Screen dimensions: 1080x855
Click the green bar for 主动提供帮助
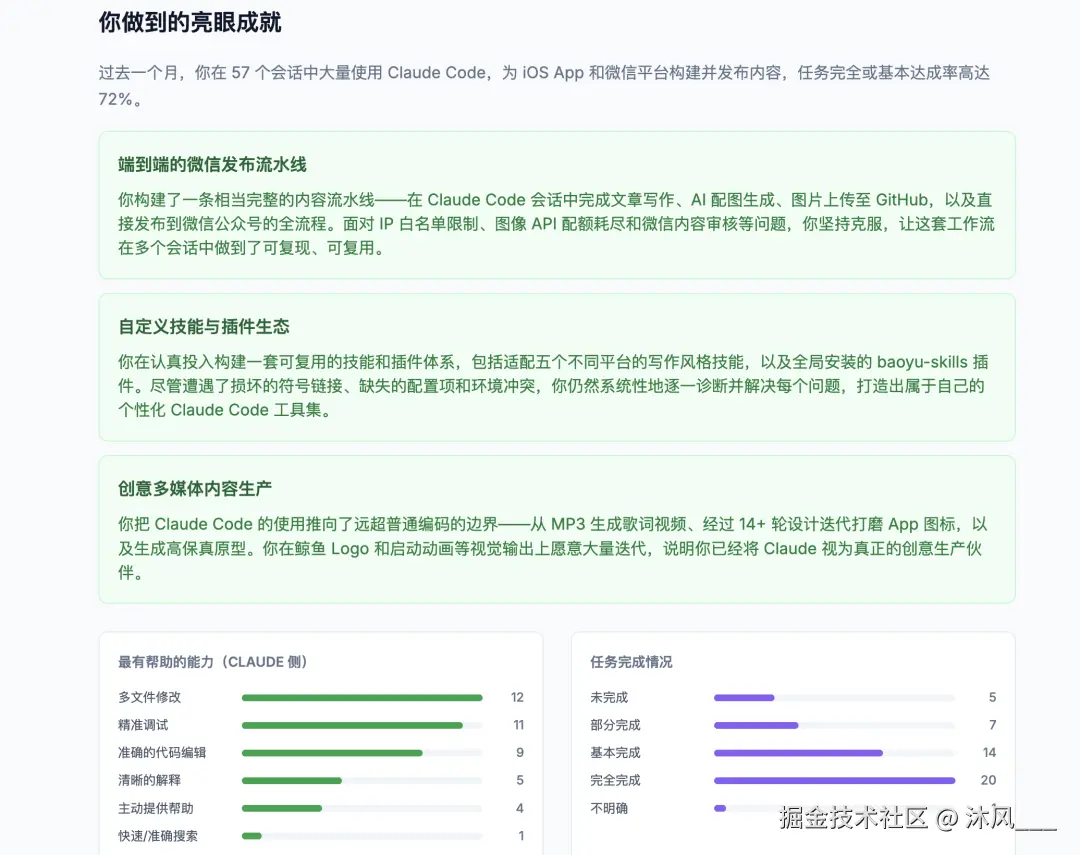click(x=282, y=808)
